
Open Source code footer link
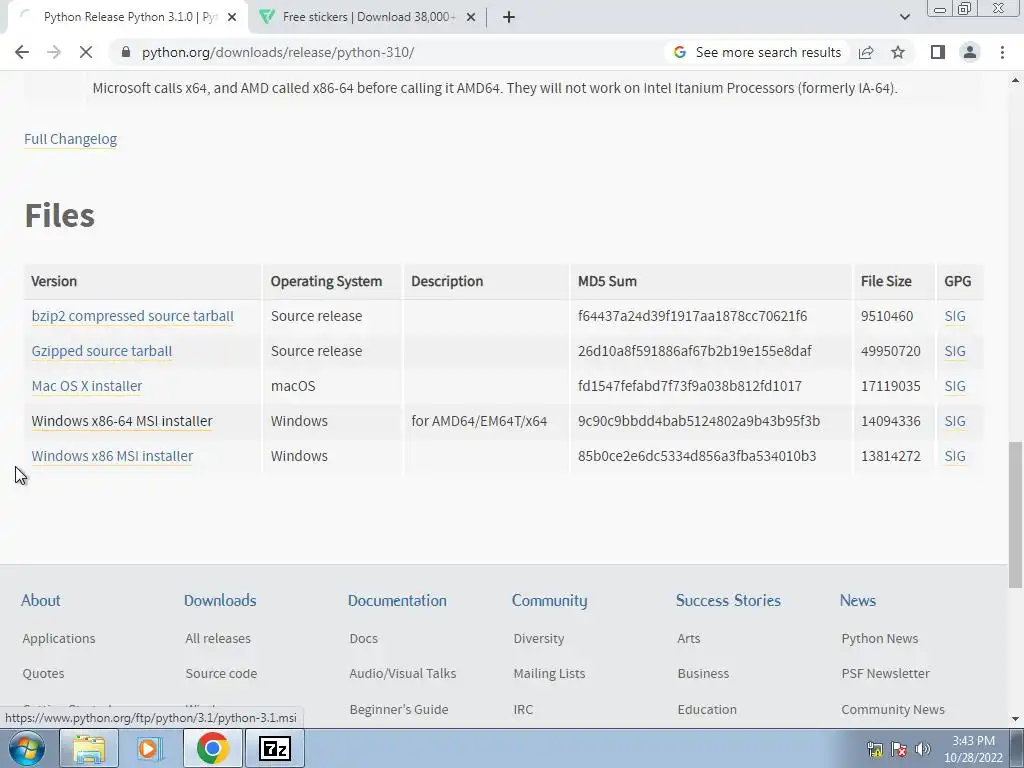click(221, 673)
